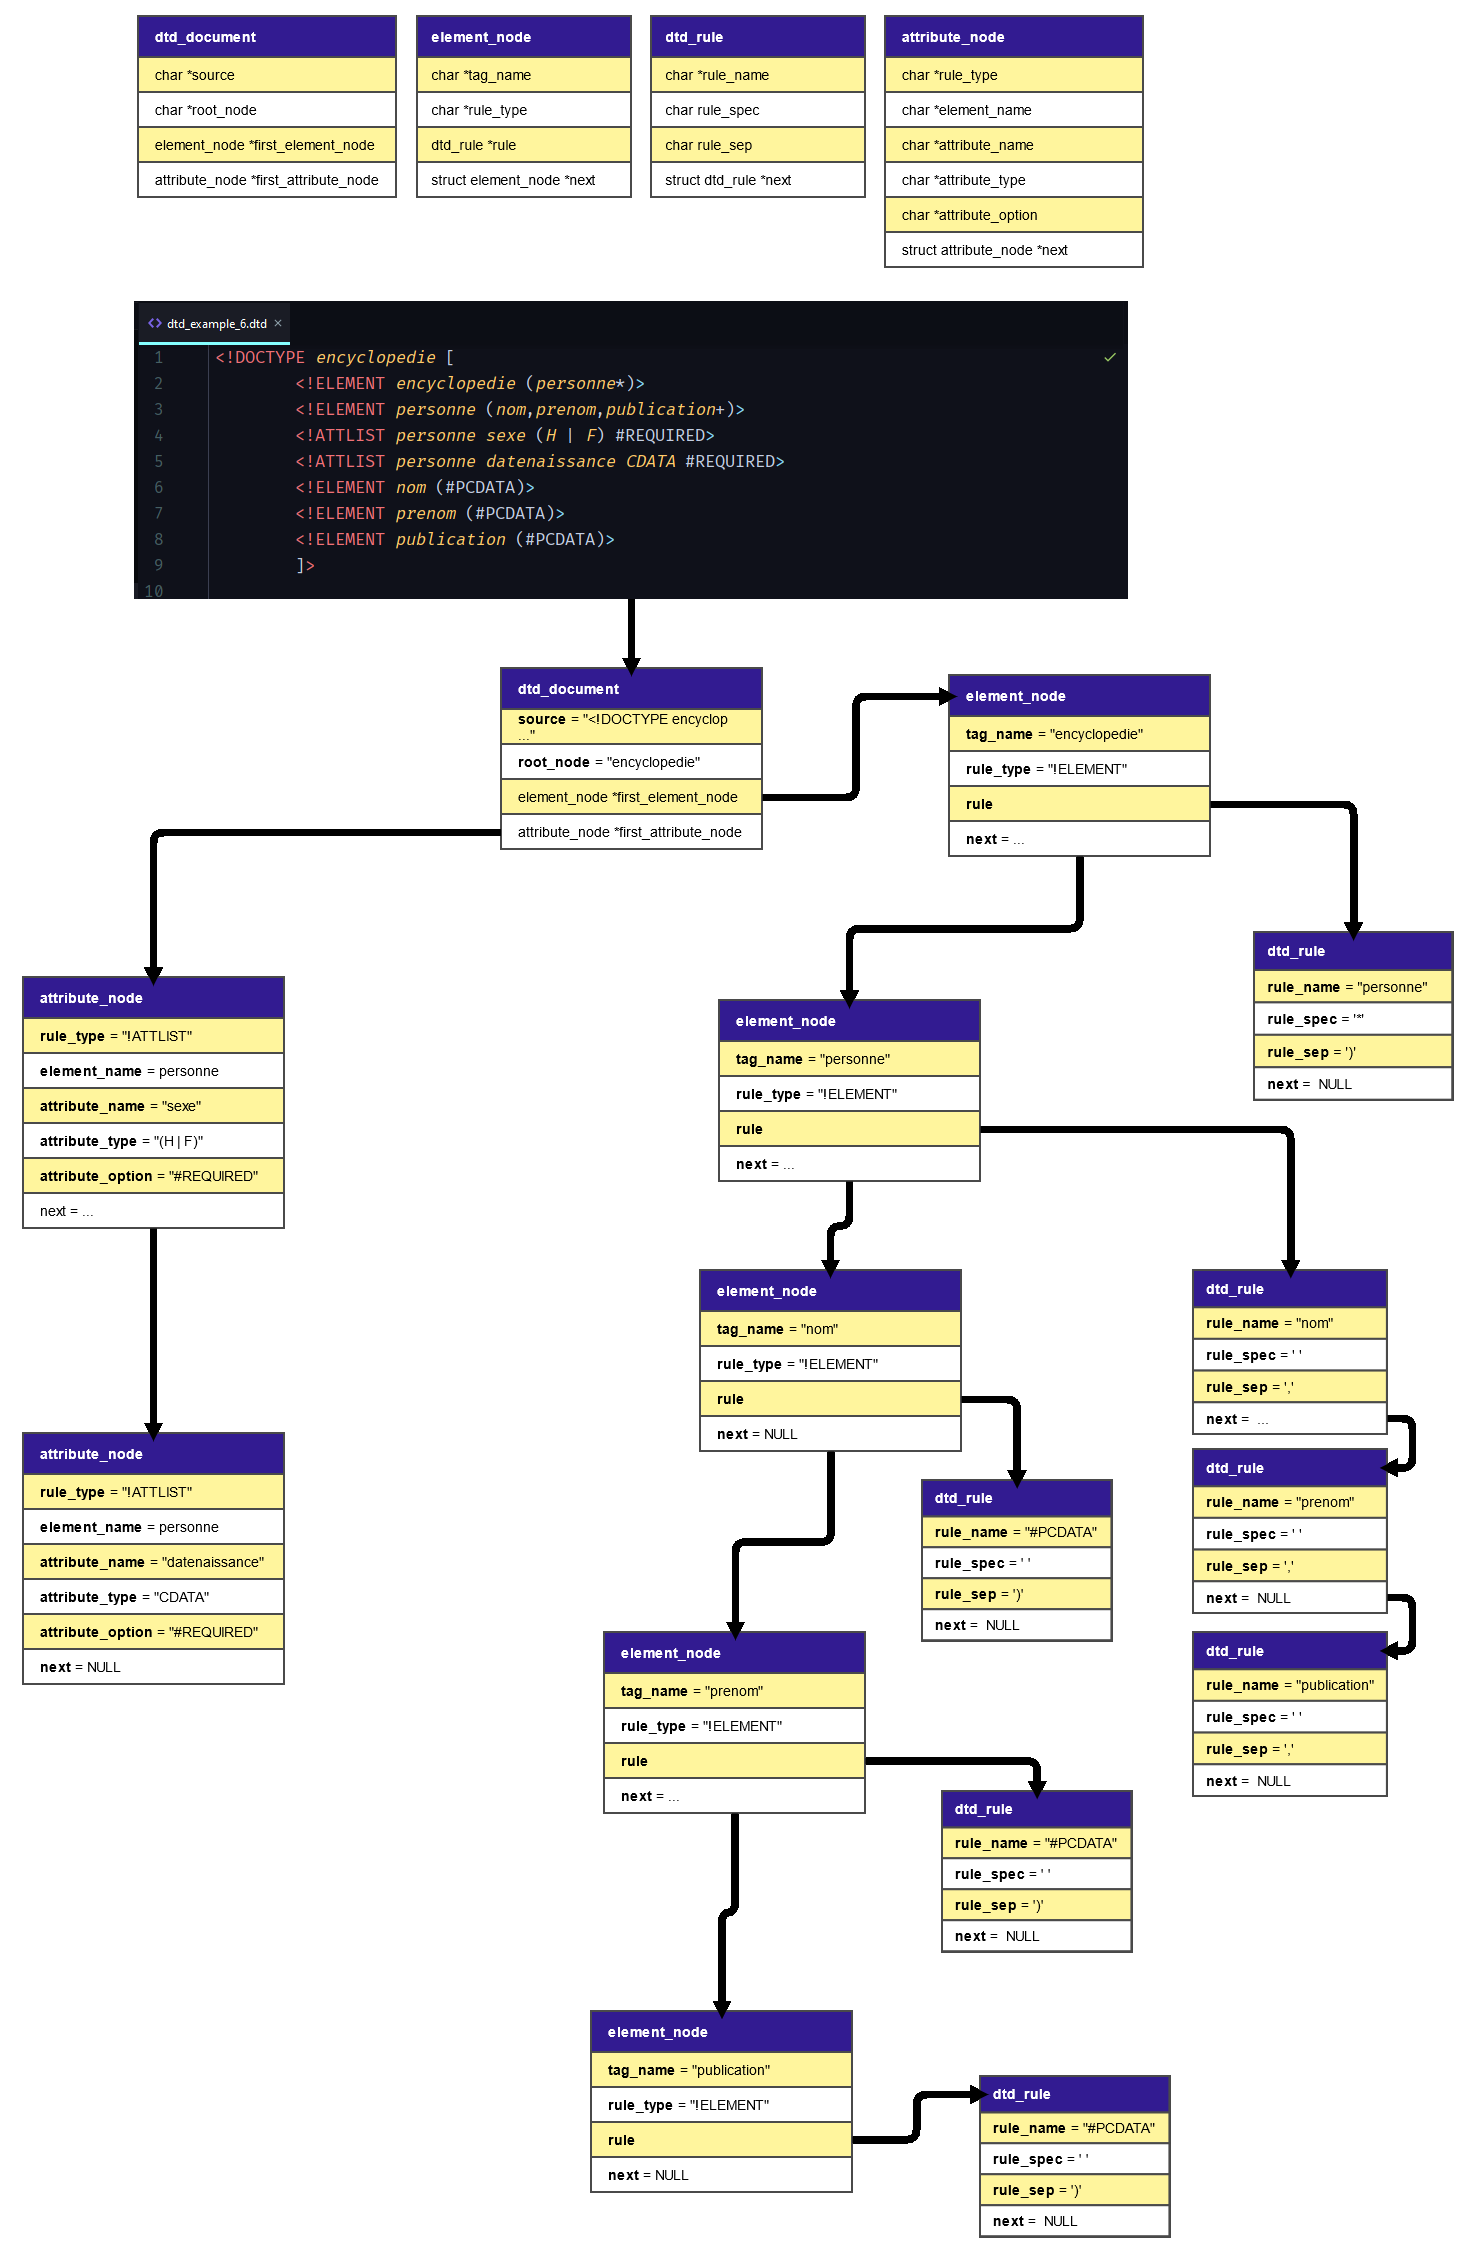Screen dimensions: 1464x2251
Task: Select line number 1 in the editor gutter
Action: tap(158, 357)
